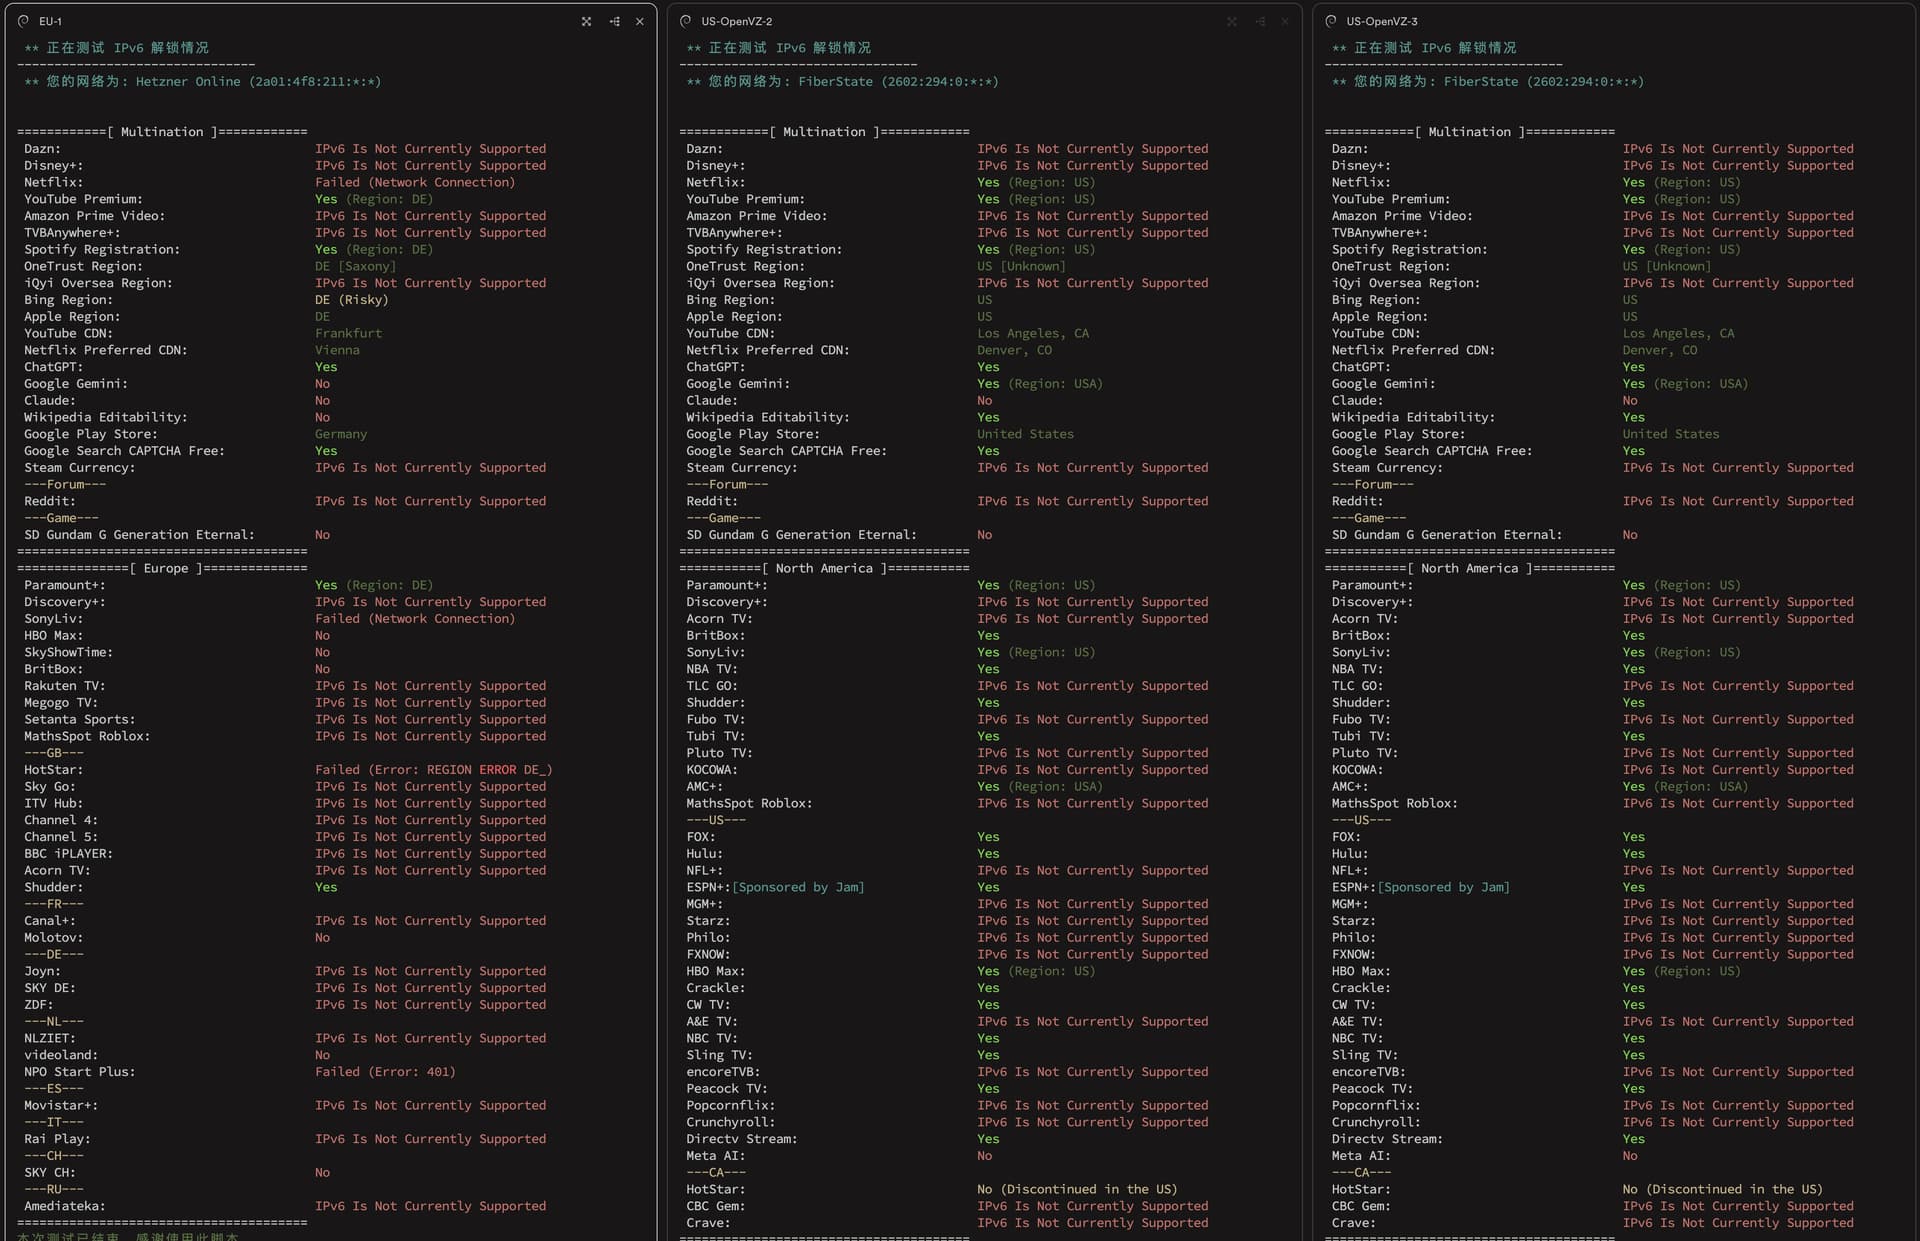Maximize the US-OpenVZ-2 pane via dimmed expand icon
This screenshot has height=1241, width=1920.
(1232, 21)
